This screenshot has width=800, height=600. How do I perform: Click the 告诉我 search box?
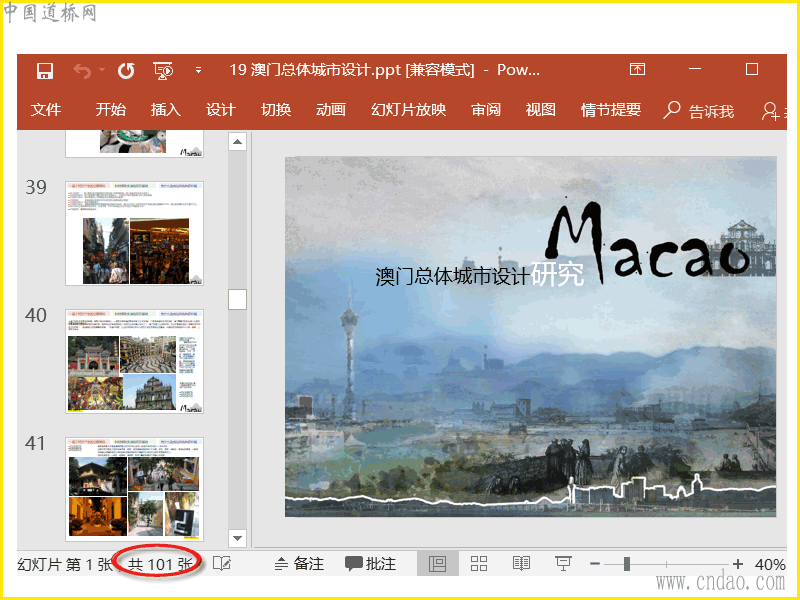coord(698,111)
